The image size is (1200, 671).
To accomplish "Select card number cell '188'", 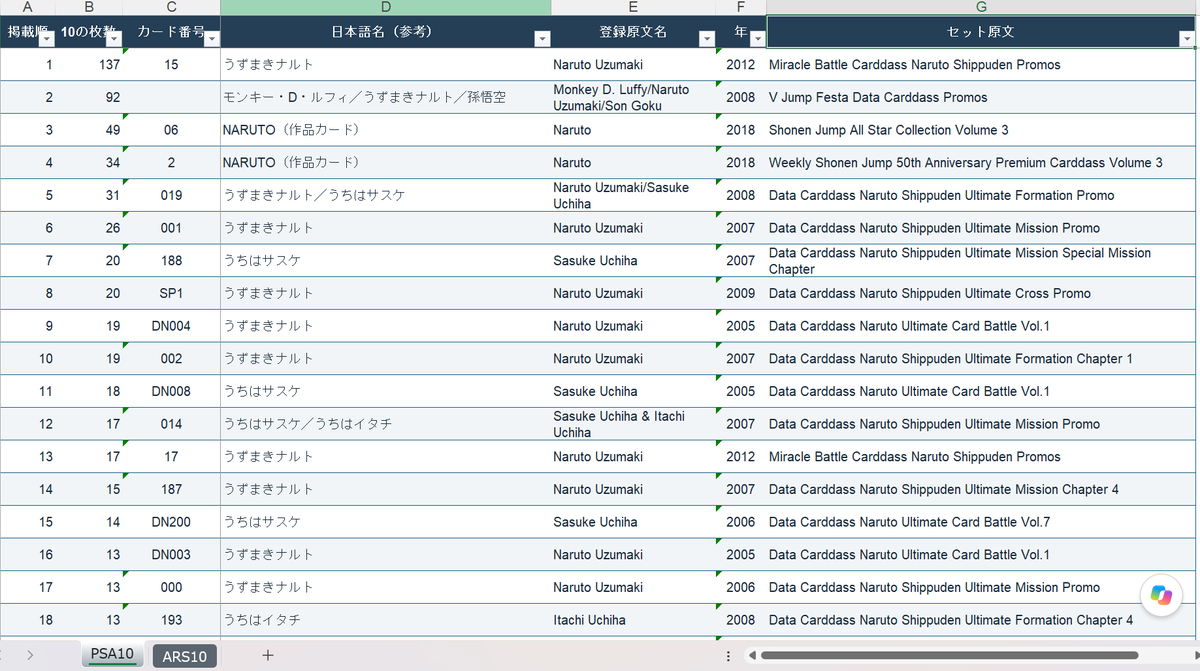I will click(171, 261).
